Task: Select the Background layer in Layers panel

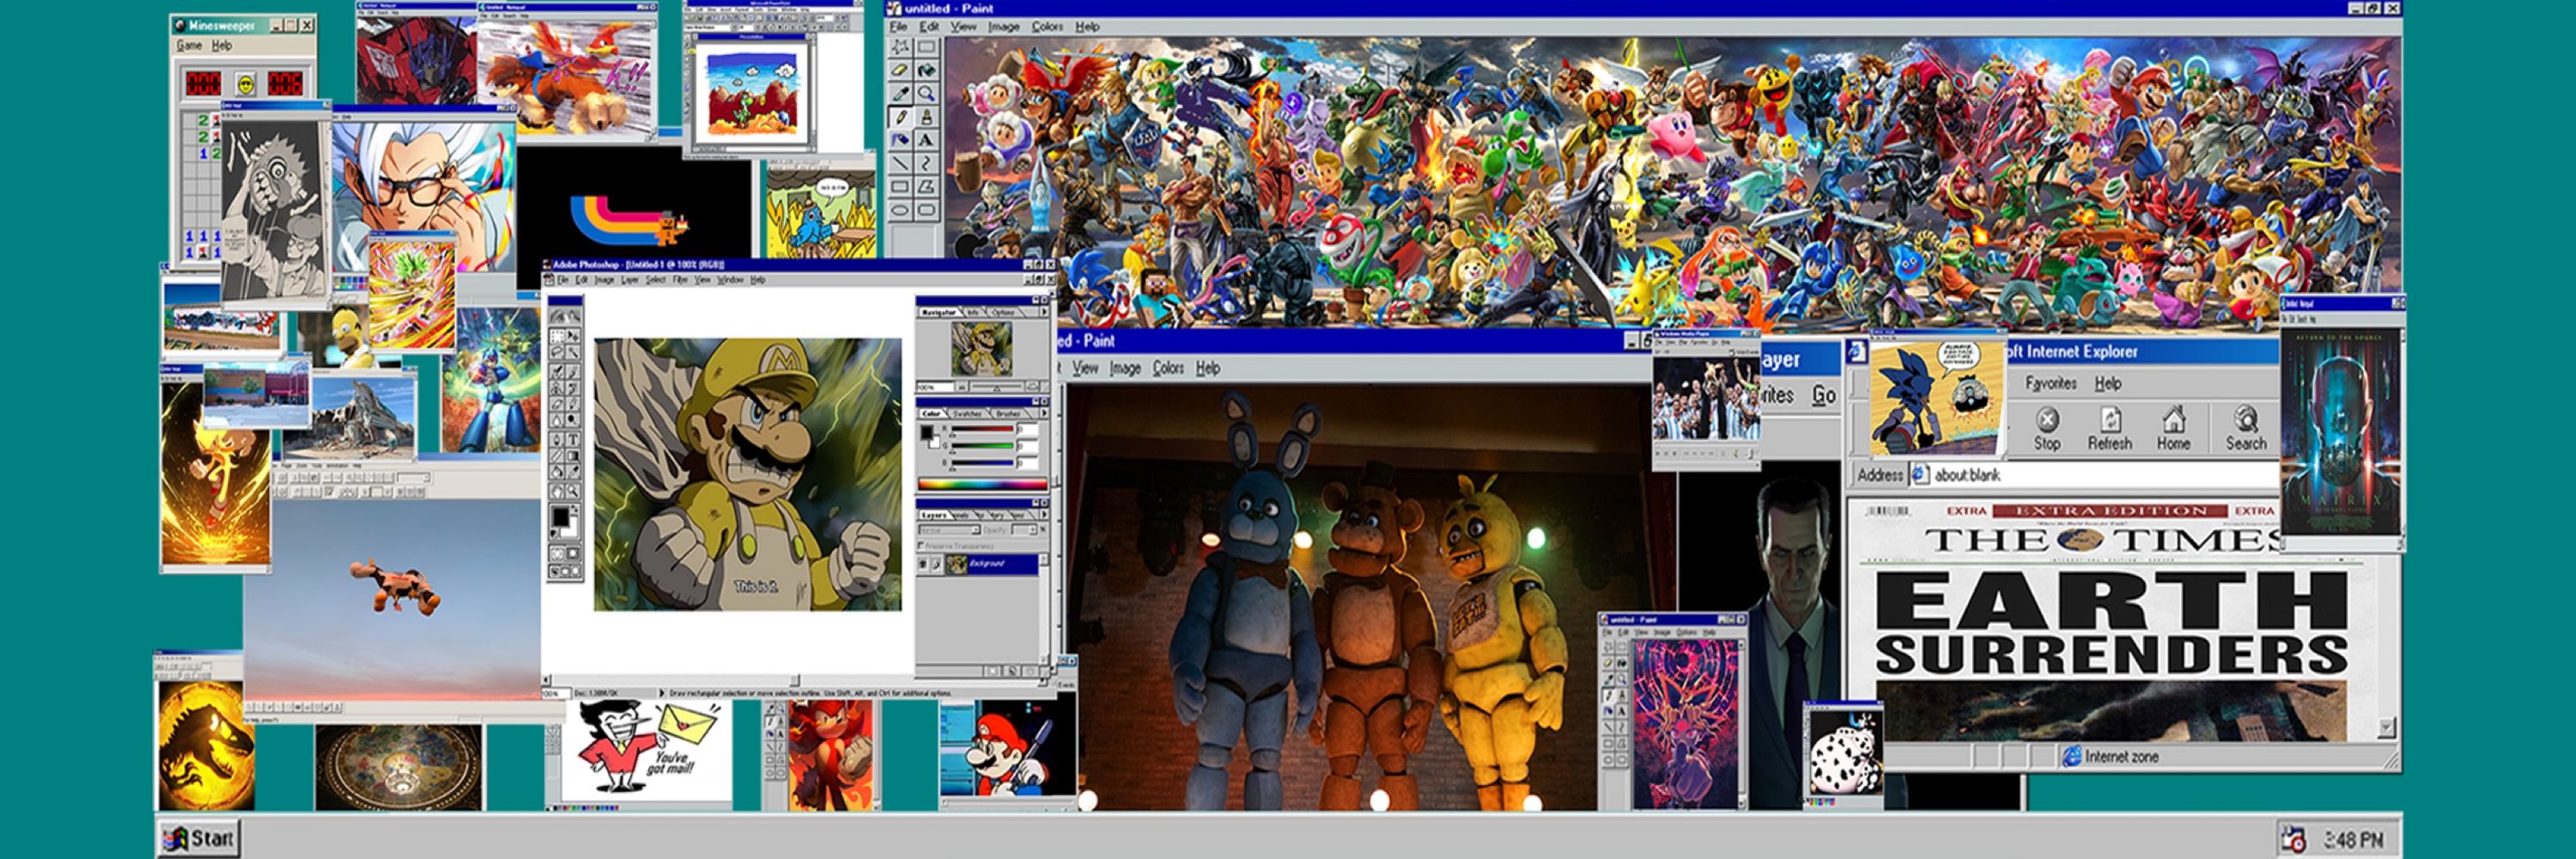Action: pyautogui.click(x=978, y=565)
